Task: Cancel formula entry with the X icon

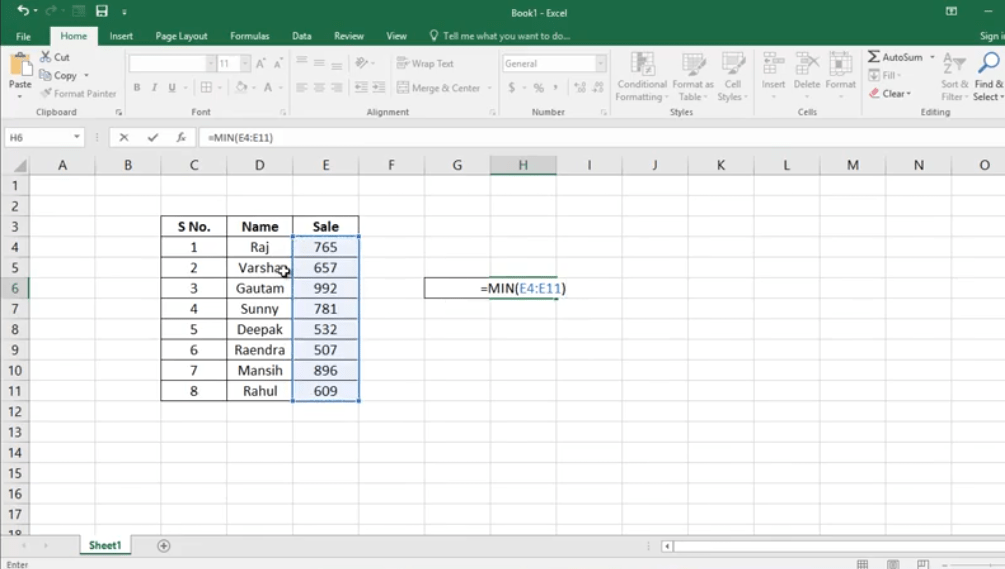Action: pyautogui.click(x=124, y=137)
